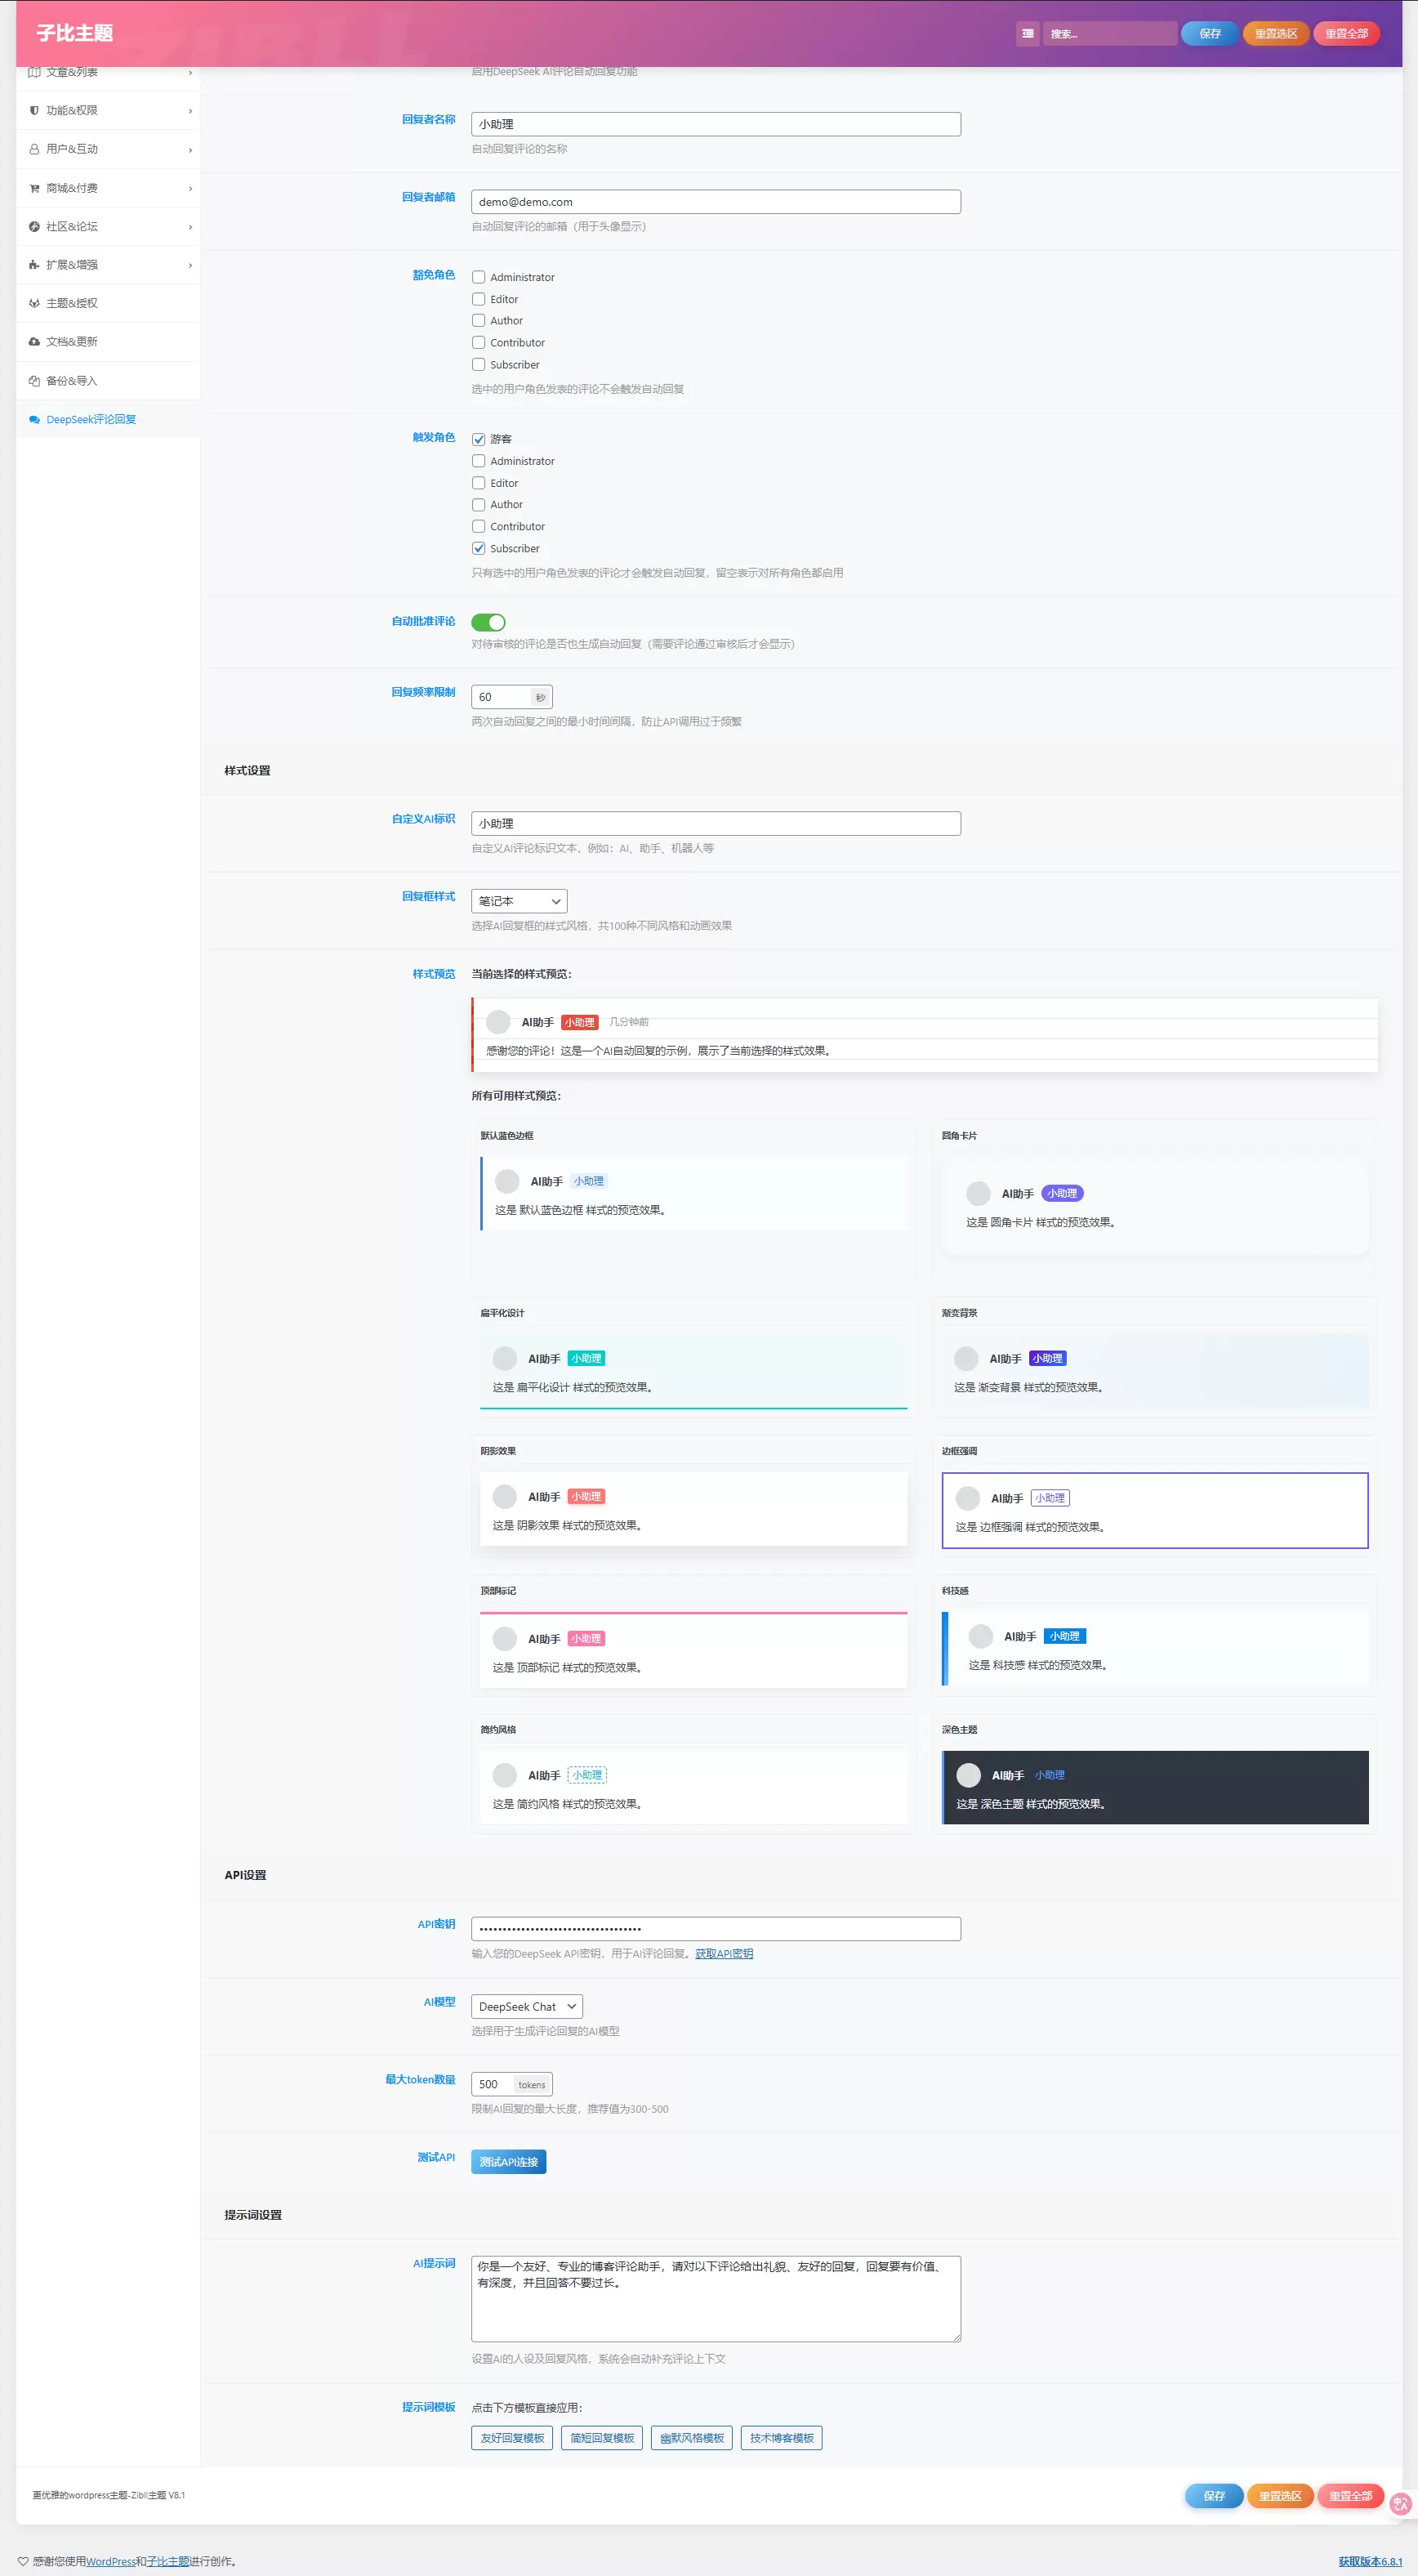Click the blue 保存 button in the header

[x=1210, y=33]
